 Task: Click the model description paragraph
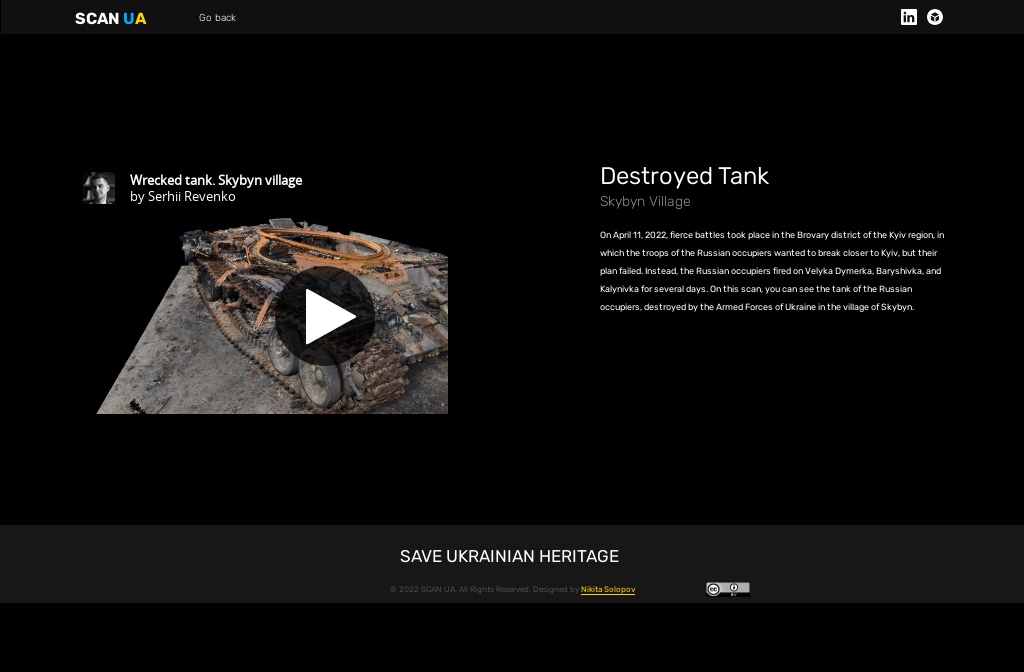pos(772,271)
